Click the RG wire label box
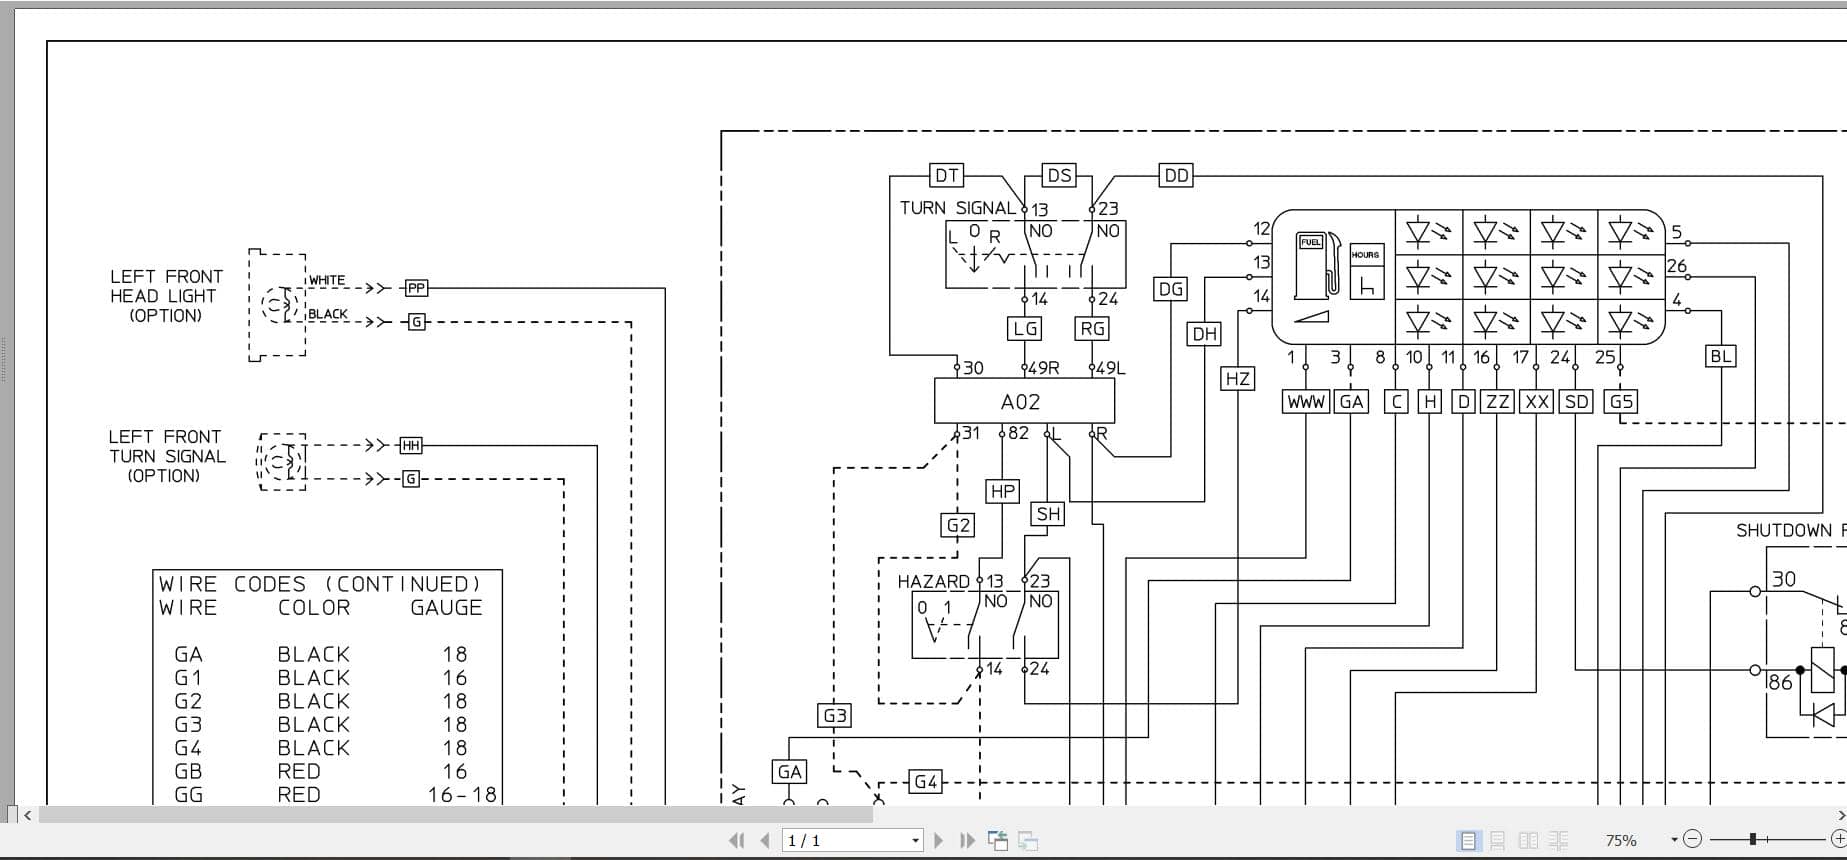 pyautogui.click(x=1092, y=328)
